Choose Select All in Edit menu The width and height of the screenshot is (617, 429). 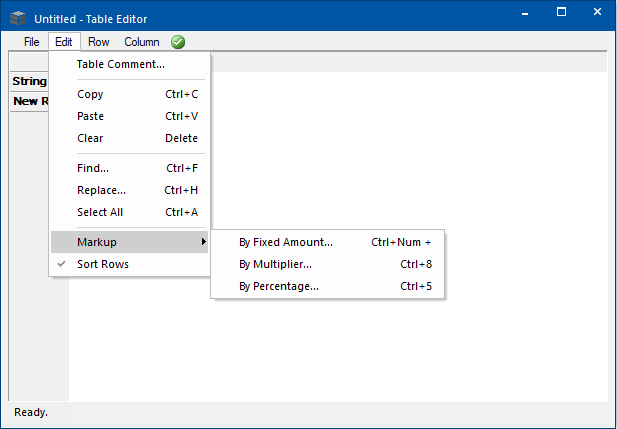[x=129, y=212]
